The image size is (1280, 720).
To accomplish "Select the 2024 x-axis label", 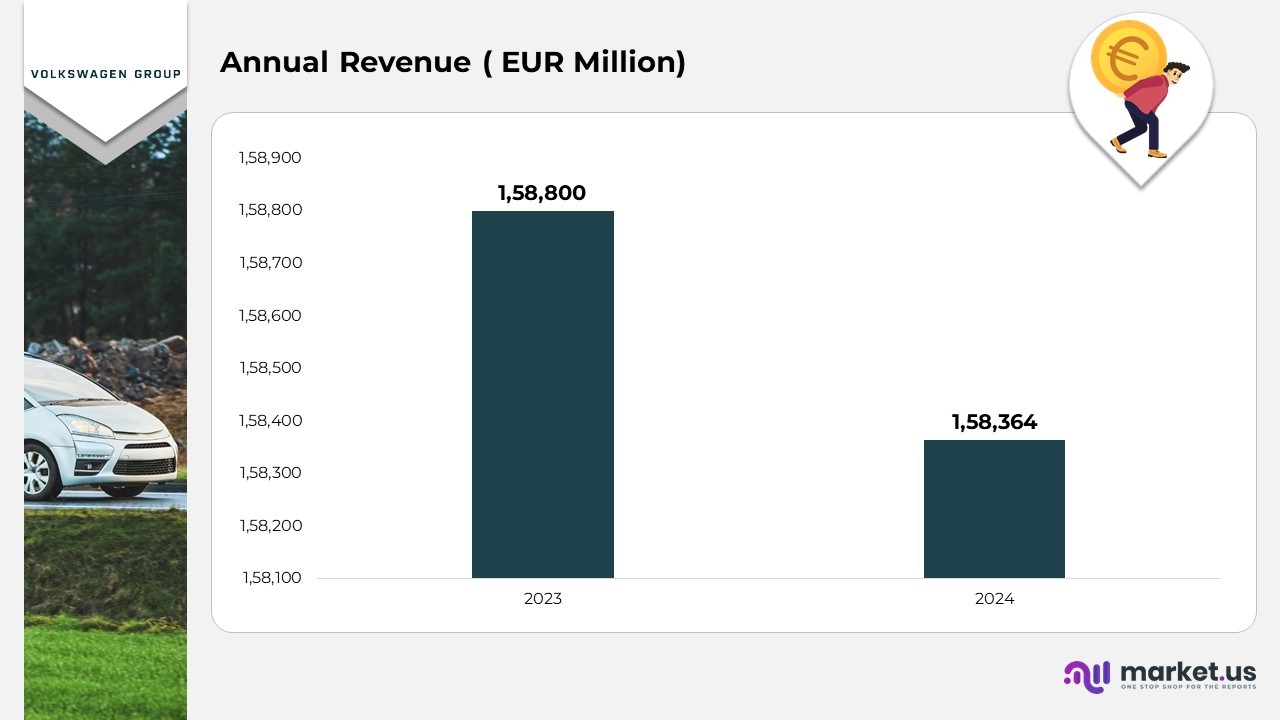I will [x=994, y=599].
